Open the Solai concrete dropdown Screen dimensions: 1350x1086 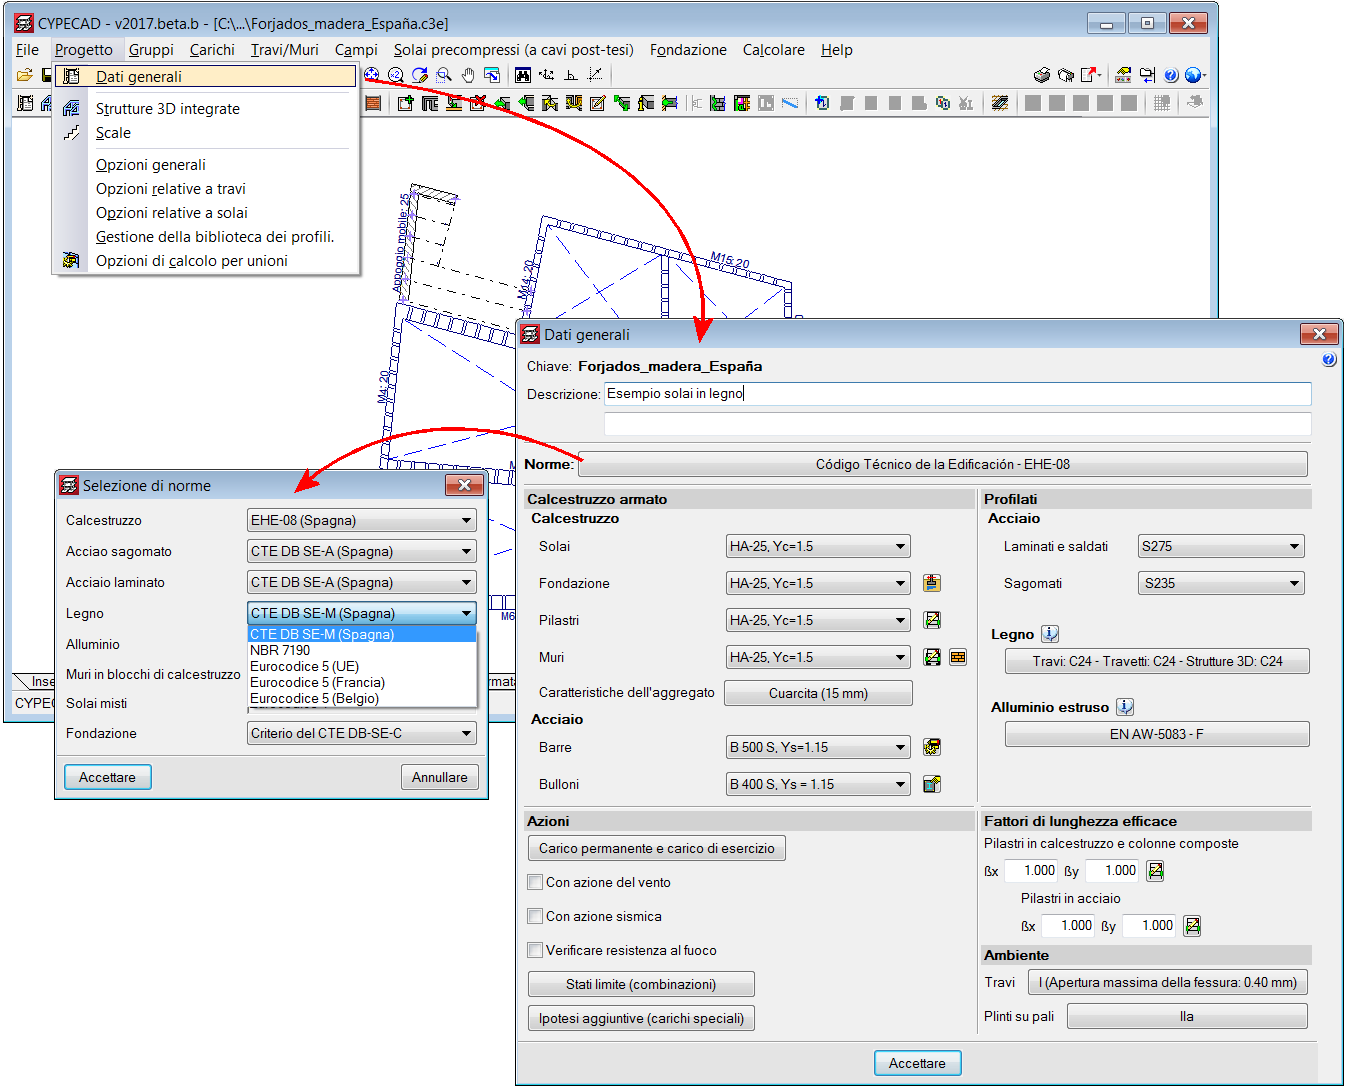(x=818, y=546)
